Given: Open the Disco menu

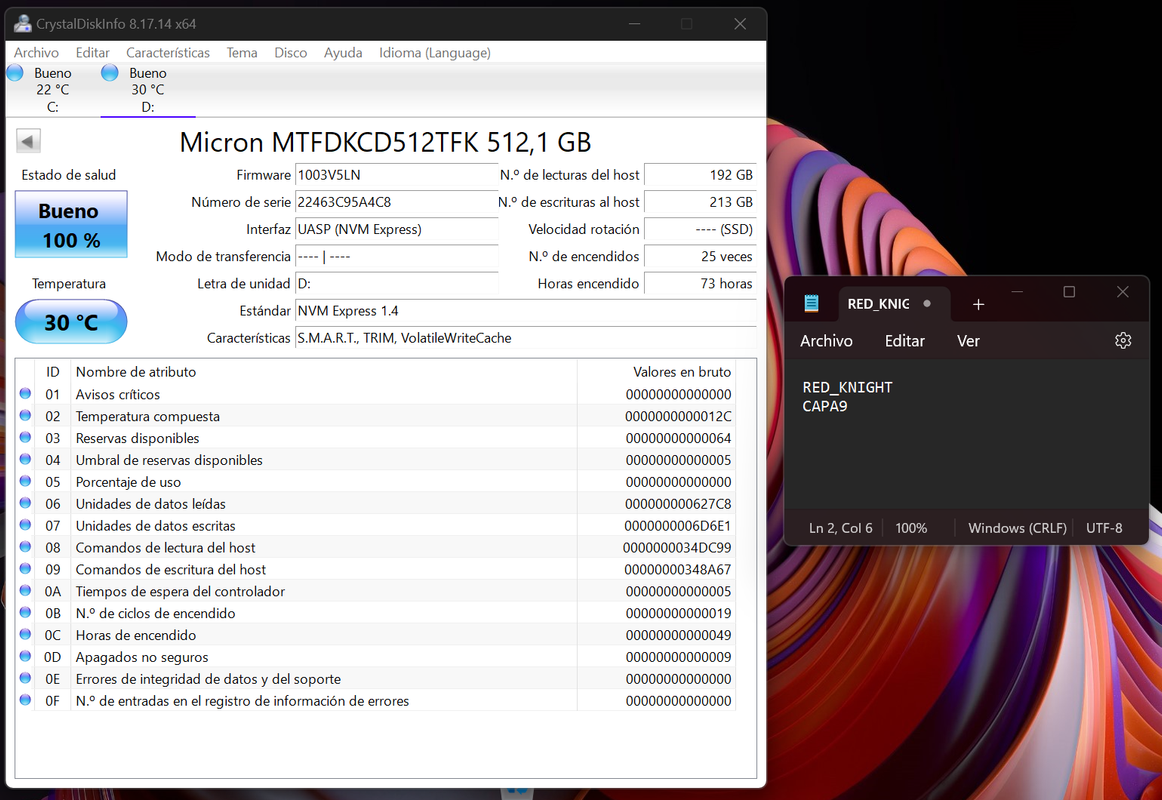Looking at the screenshot, I should click(290, 53).
